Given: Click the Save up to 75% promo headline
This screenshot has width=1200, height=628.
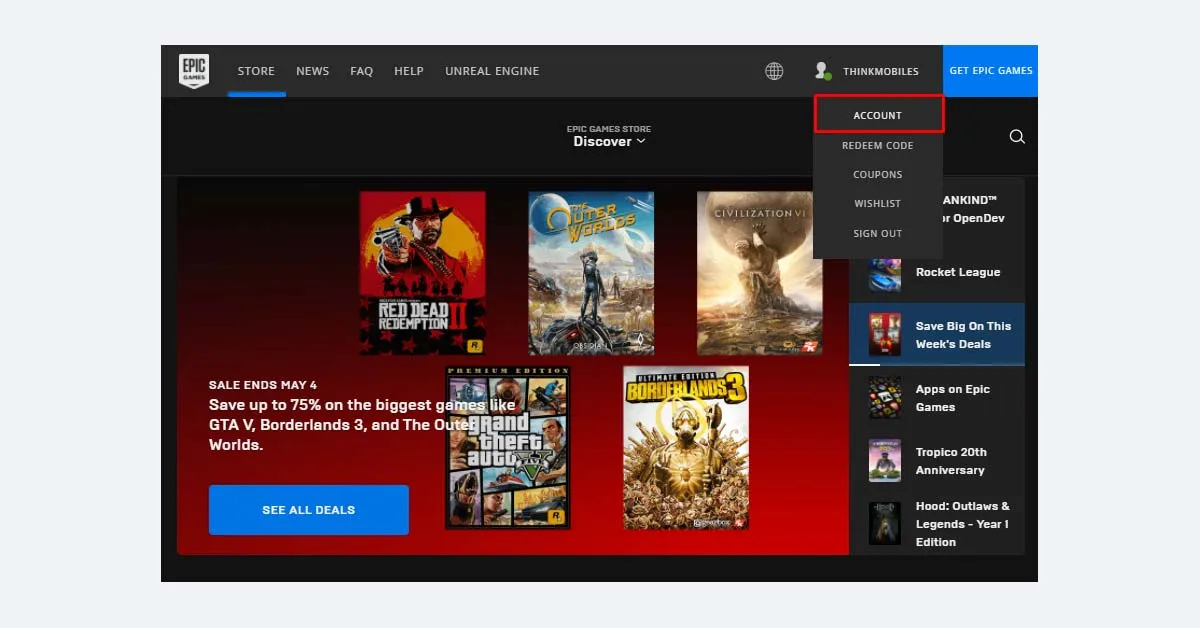Looking at the screenshot, I should coord(363,425).
